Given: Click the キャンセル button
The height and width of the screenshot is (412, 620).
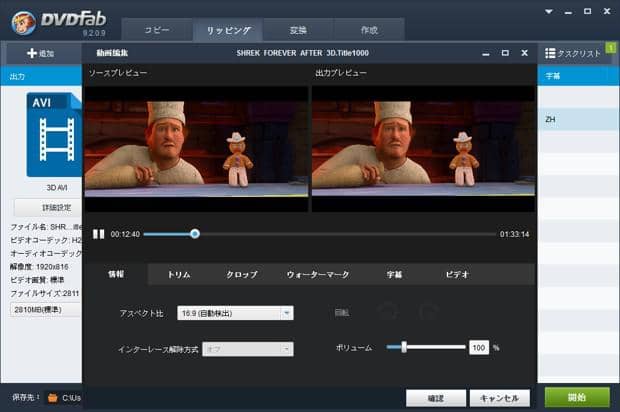Looking at the screenshot, I should tap(500, 398).
